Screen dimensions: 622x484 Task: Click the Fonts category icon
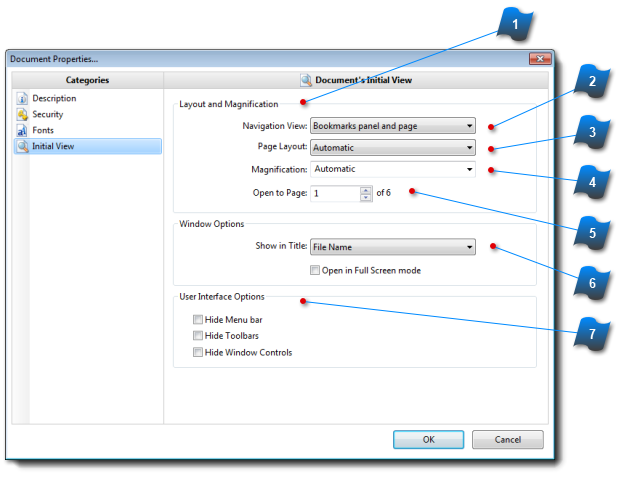coord(22,131)
